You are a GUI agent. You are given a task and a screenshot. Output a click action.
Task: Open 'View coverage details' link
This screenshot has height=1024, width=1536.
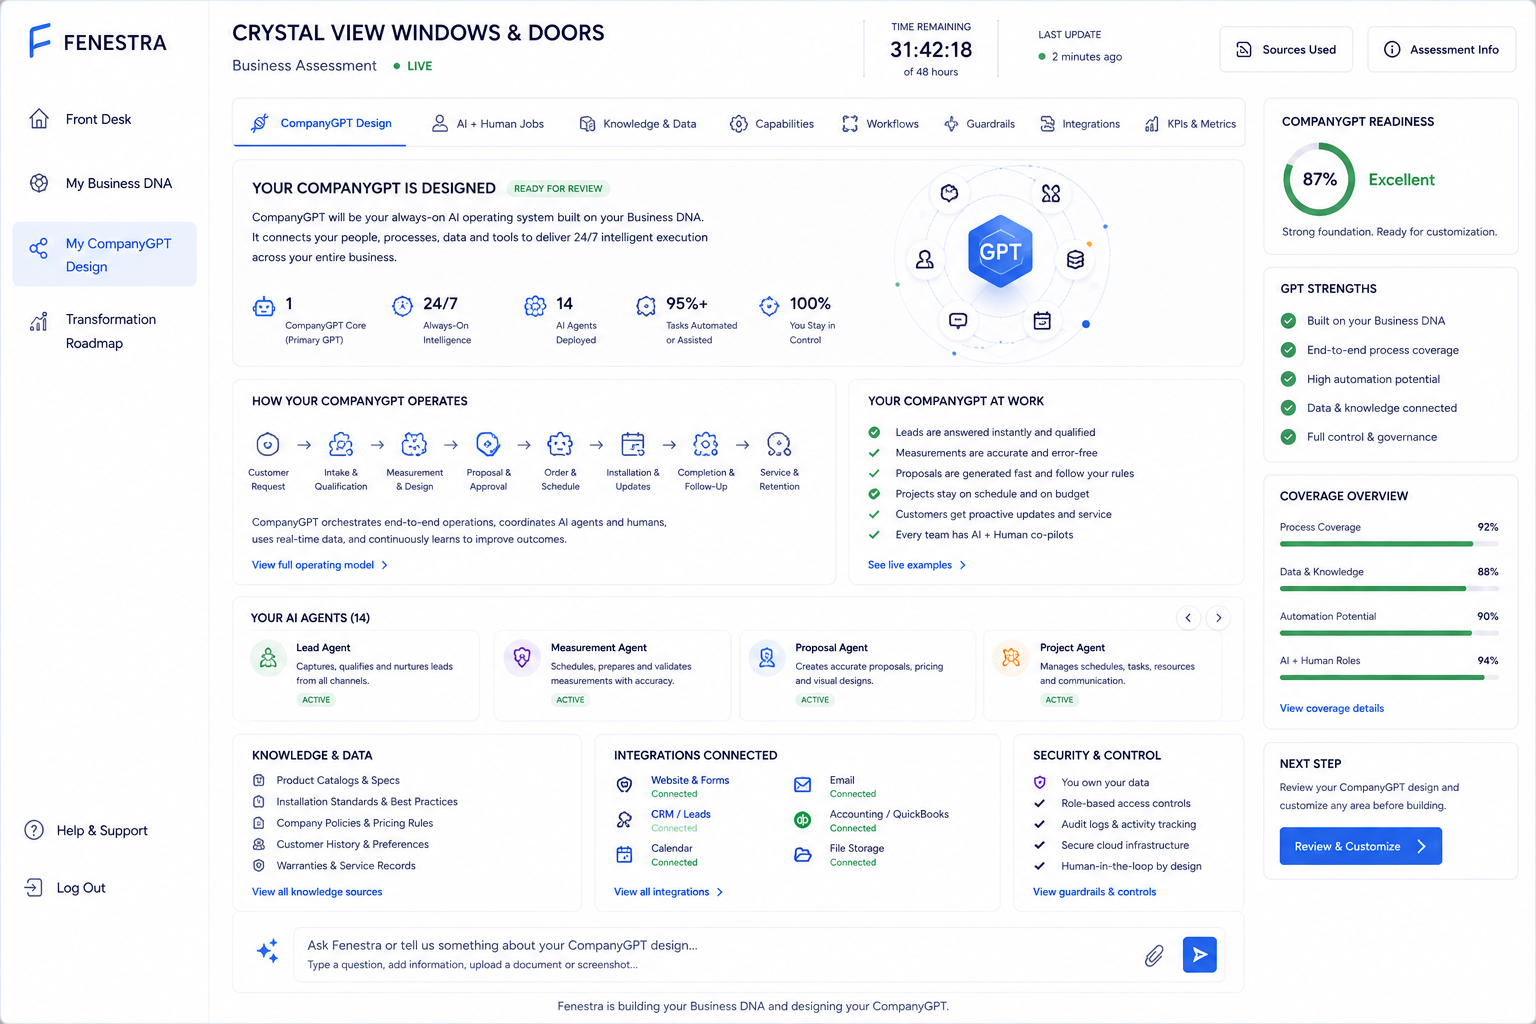click(1332, 708)
